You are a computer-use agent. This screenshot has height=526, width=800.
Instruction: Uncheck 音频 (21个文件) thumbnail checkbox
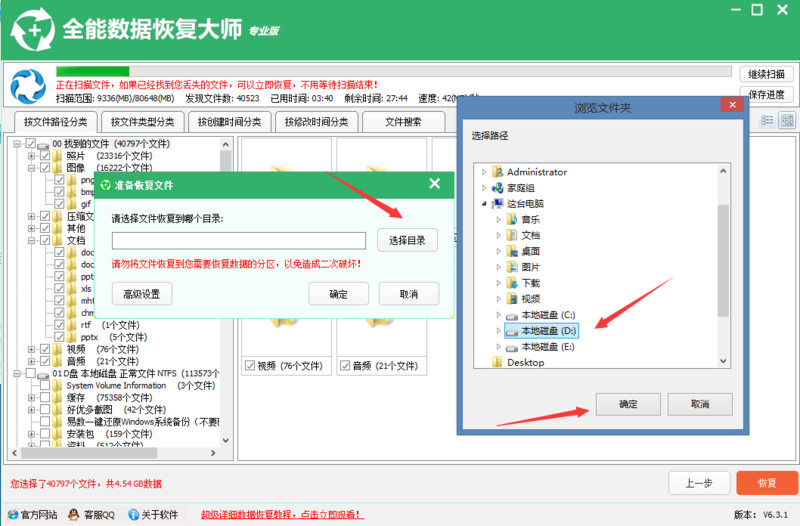pyautogui.click(x=345, y=365)
